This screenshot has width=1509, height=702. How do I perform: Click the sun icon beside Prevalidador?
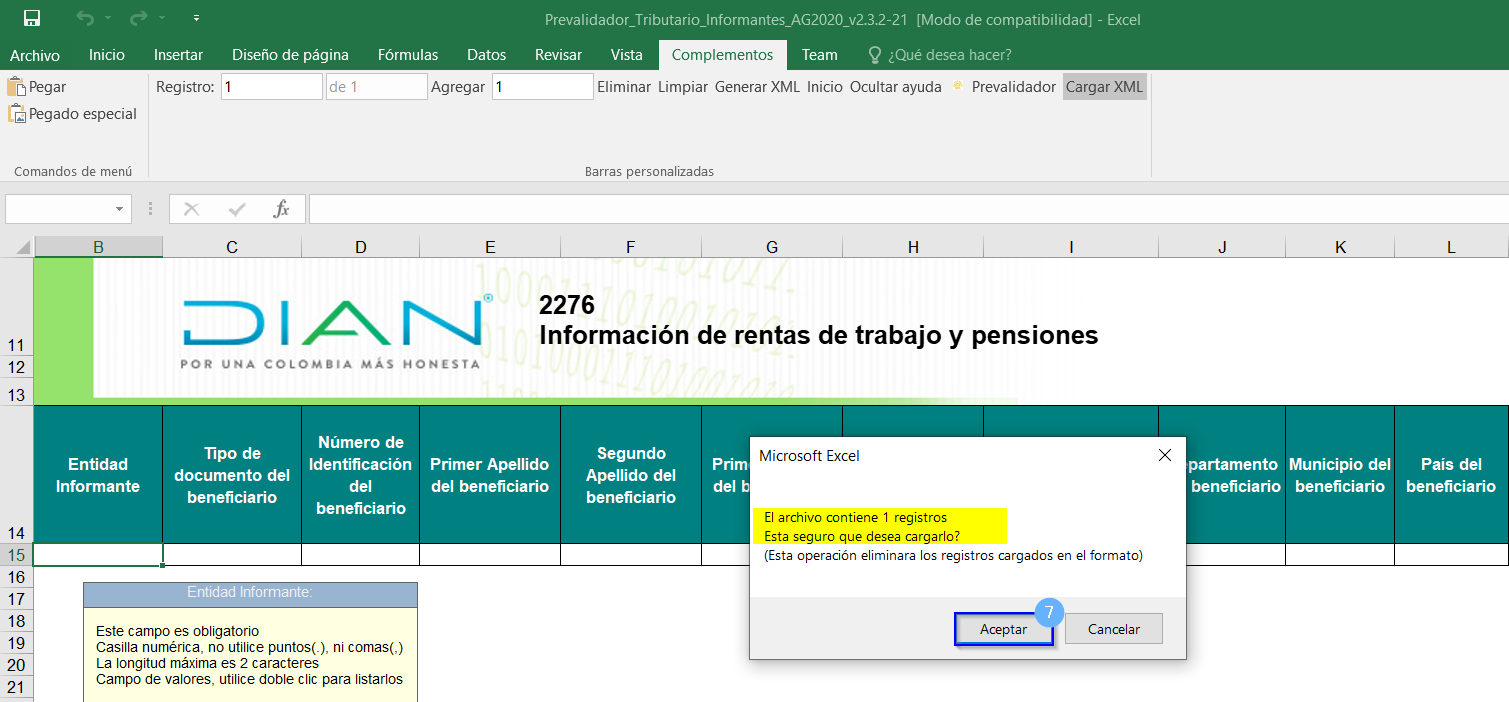tap(957, 87)
